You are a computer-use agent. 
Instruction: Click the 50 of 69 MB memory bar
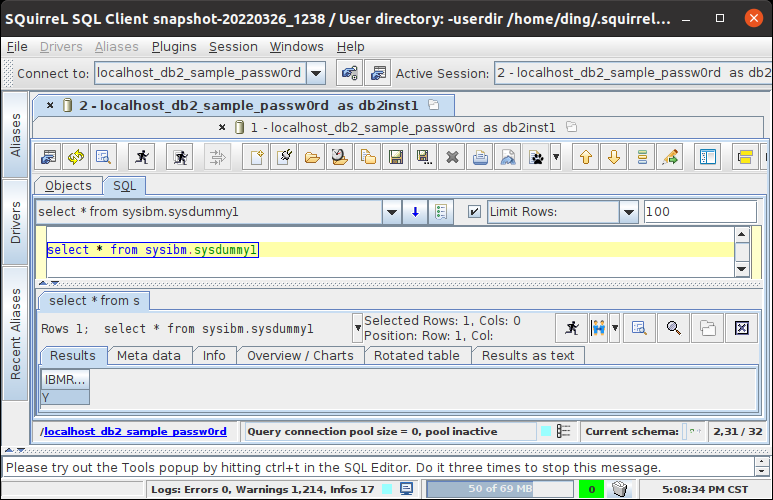[500, 489]
